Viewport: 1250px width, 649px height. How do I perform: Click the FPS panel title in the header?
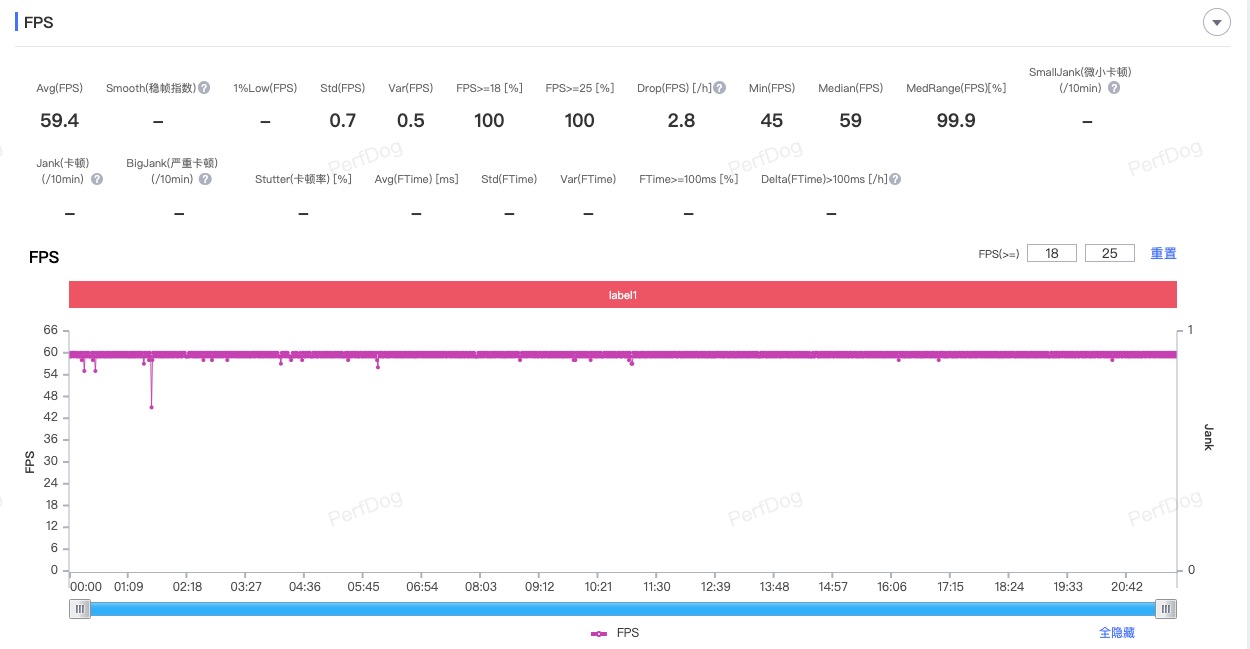(x=39, y=22)
